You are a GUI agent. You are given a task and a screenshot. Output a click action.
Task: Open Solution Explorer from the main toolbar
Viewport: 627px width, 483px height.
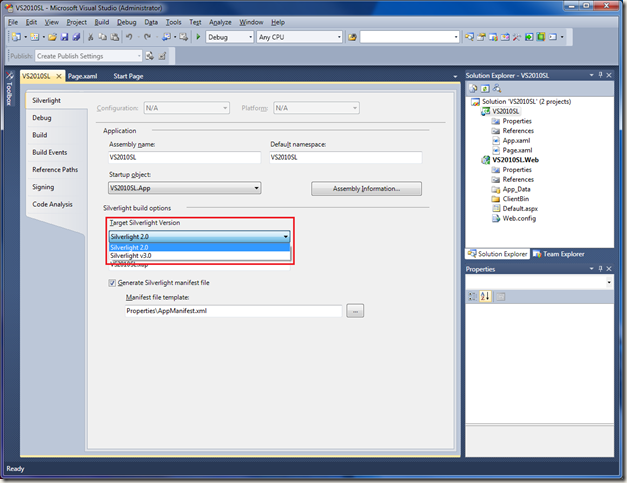coord(469,37)
